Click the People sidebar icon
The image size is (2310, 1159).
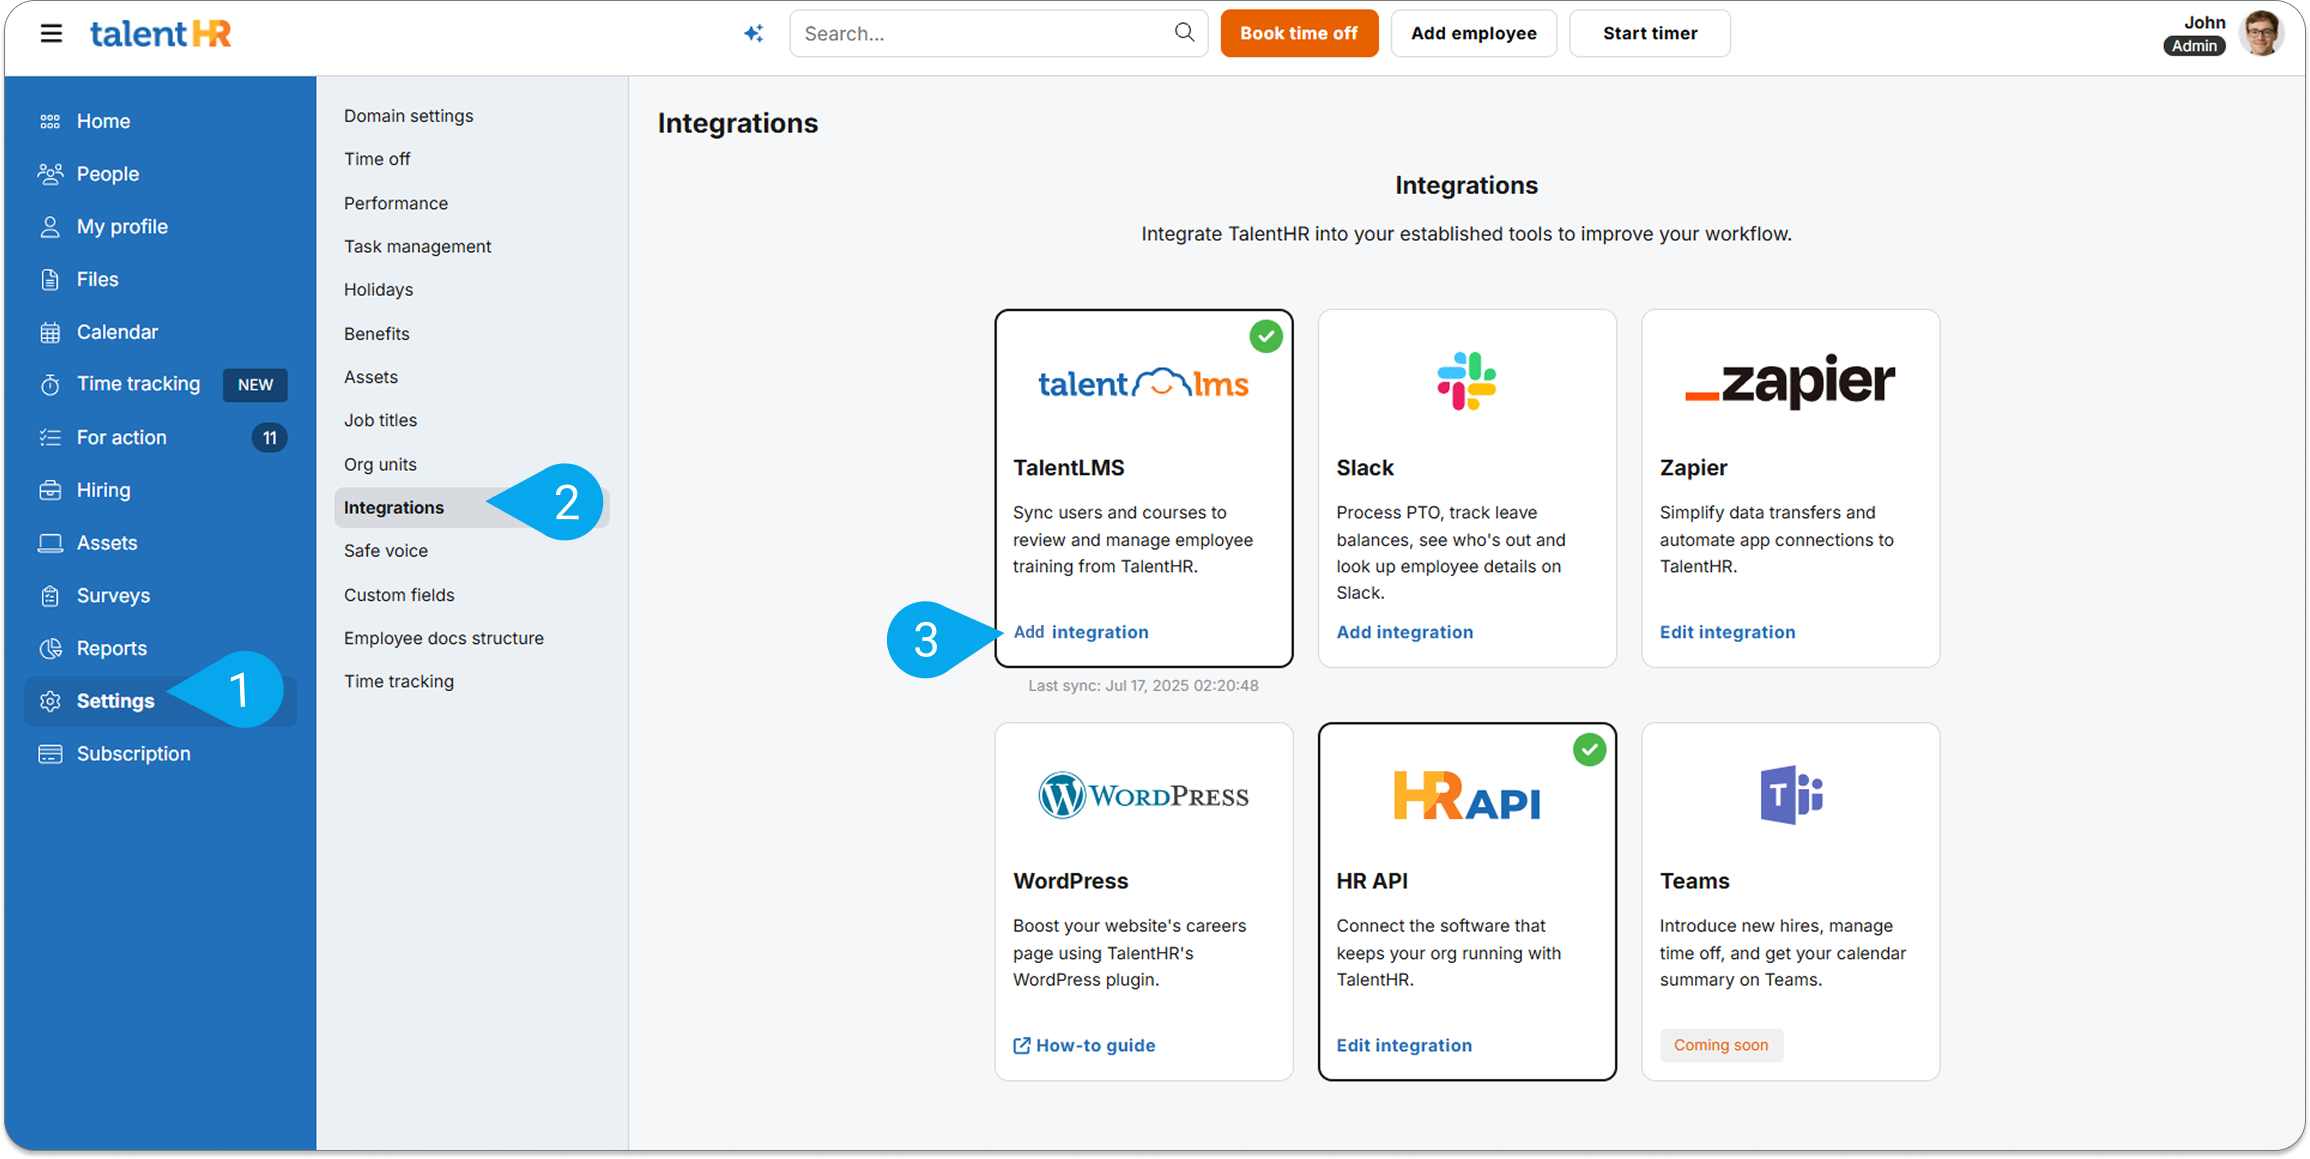50,174
